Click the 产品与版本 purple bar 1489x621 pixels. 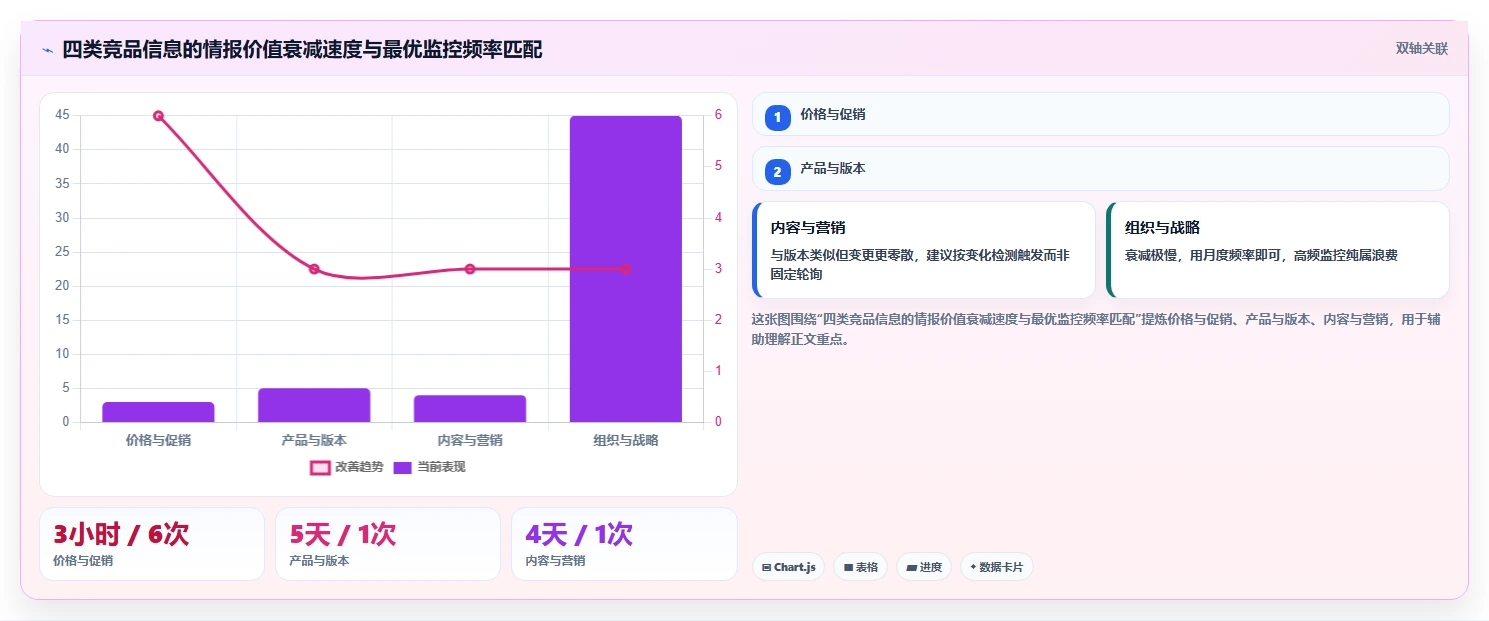(x=314, y=405)
